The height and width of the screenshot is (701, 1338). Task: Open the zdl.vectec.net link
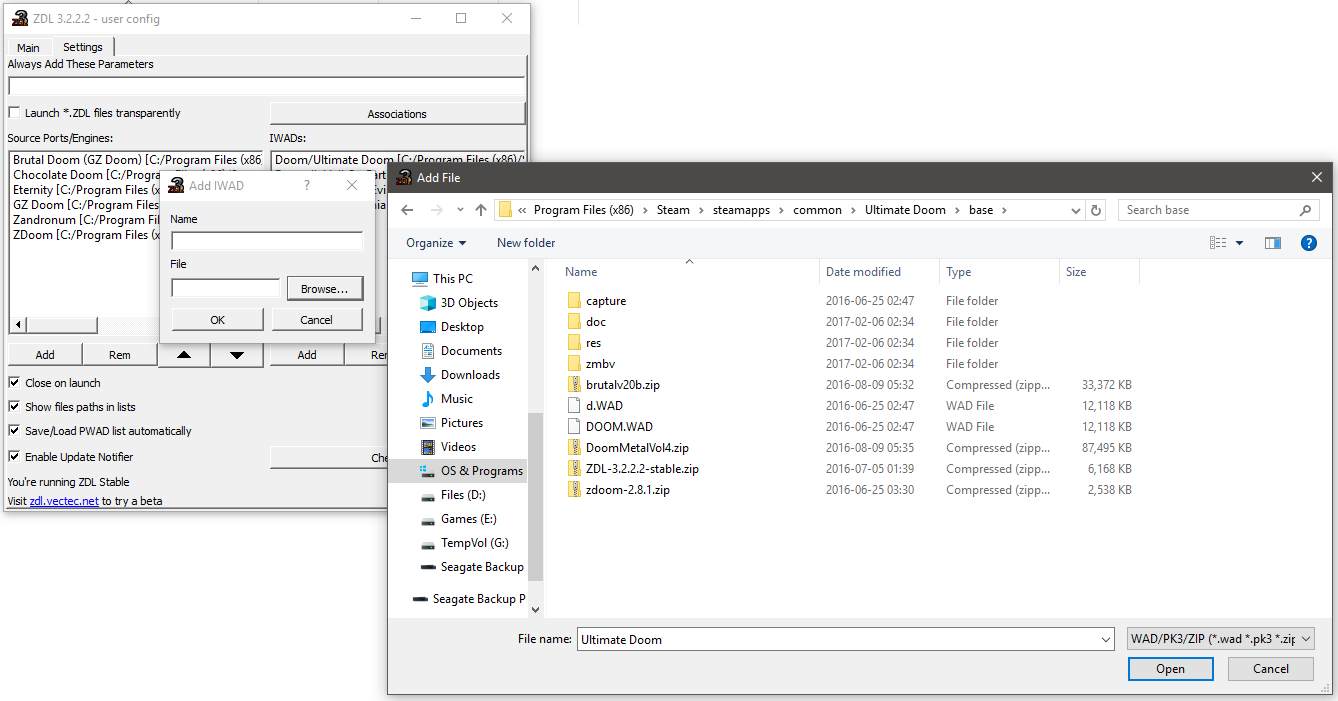click(64, 501)
